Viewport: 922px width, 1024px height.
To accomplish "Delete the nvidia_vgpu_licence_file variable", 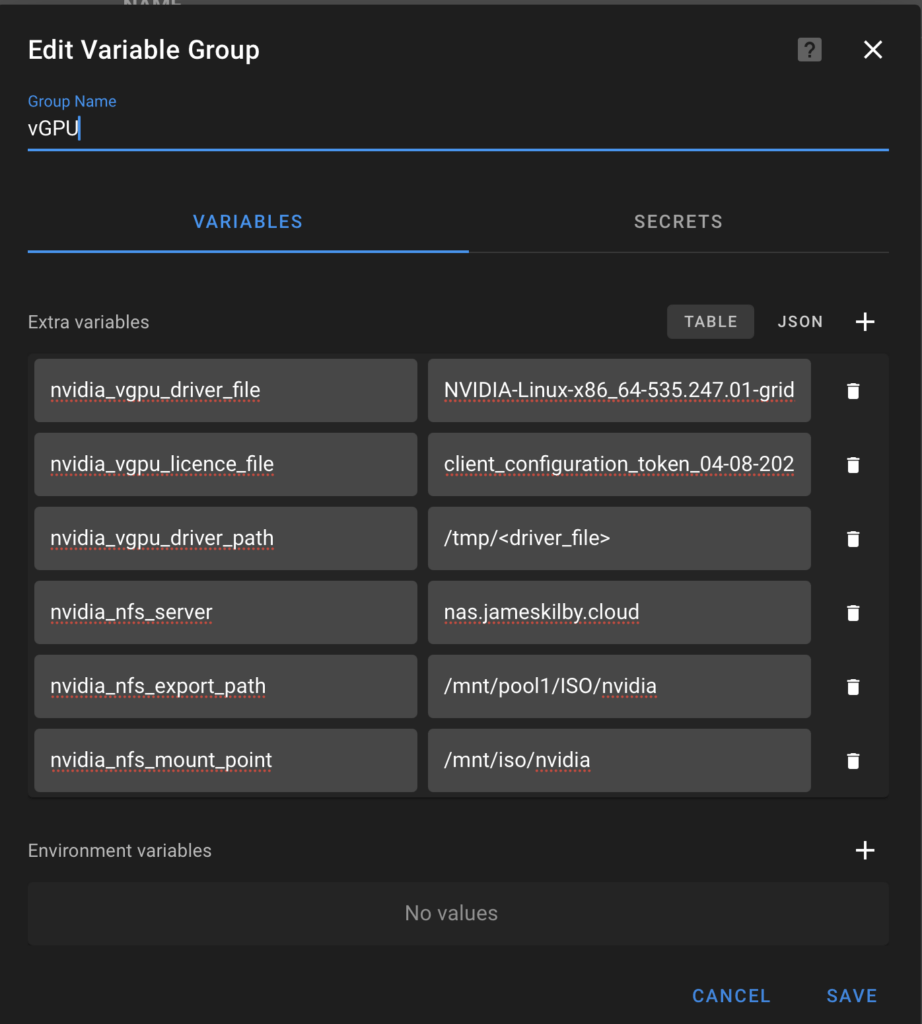I will (852, 464).
